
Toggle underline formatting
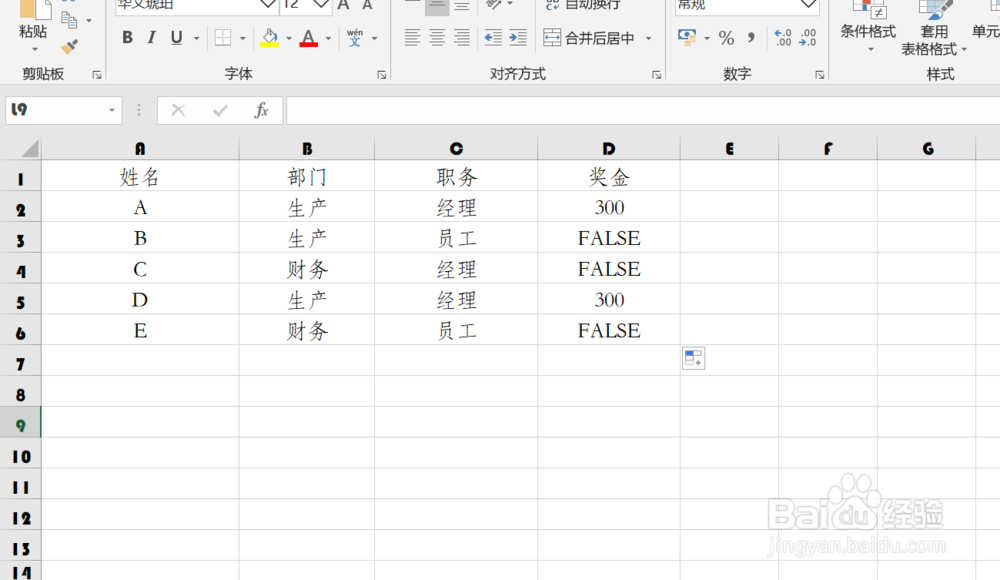[177, 38]
